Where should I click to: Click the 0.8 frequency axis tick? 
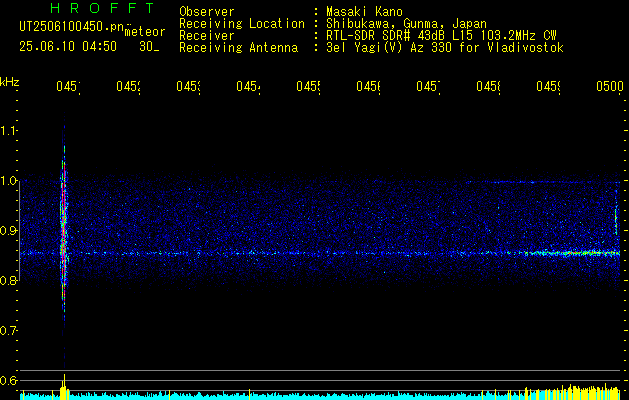[x=8, y=280]
